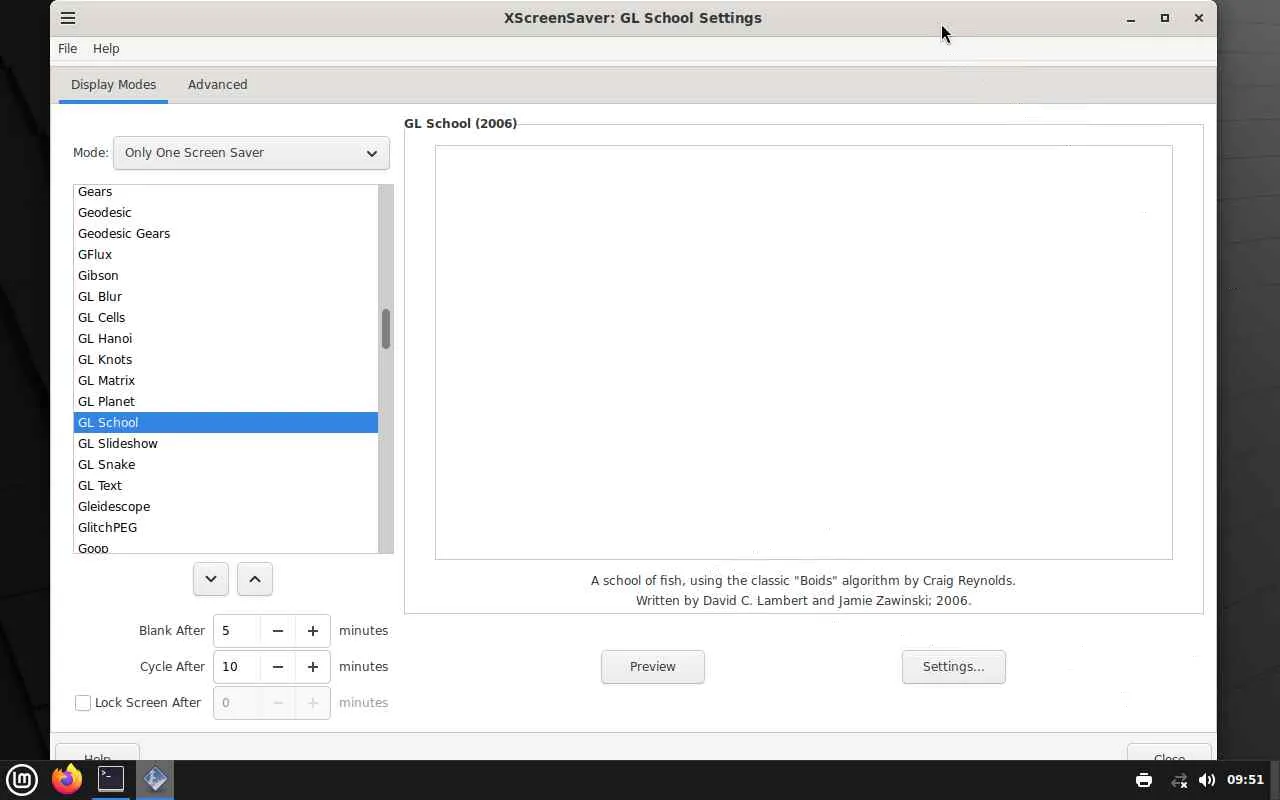The height and width of the screenshot is (800, 1280).
Task: Open the Help menu
Action: (106, 49)
